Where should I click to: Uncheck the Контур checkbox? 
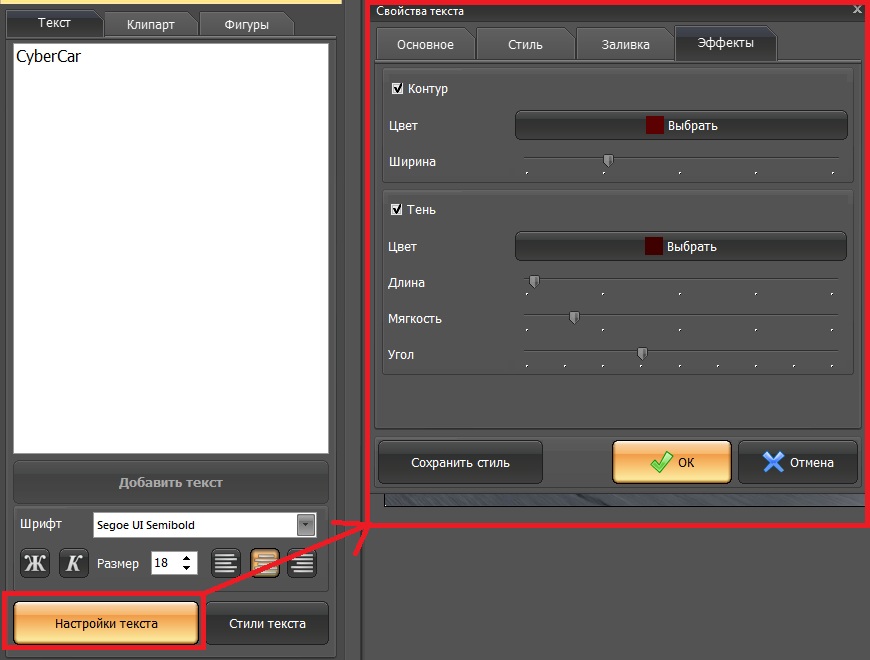(397, 88)
